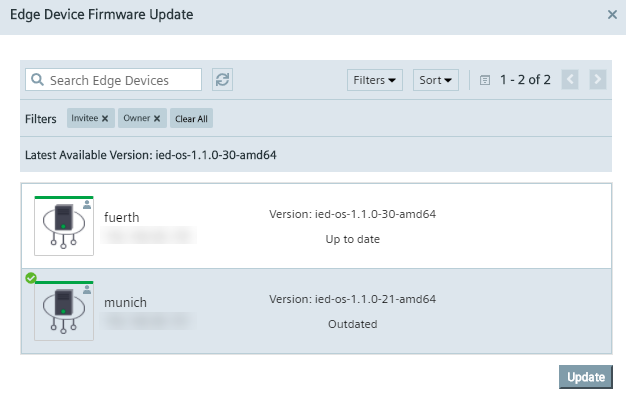The image size is (626, 397).
Task: Open the Filters dropdown
Action: tap(374, 80)
